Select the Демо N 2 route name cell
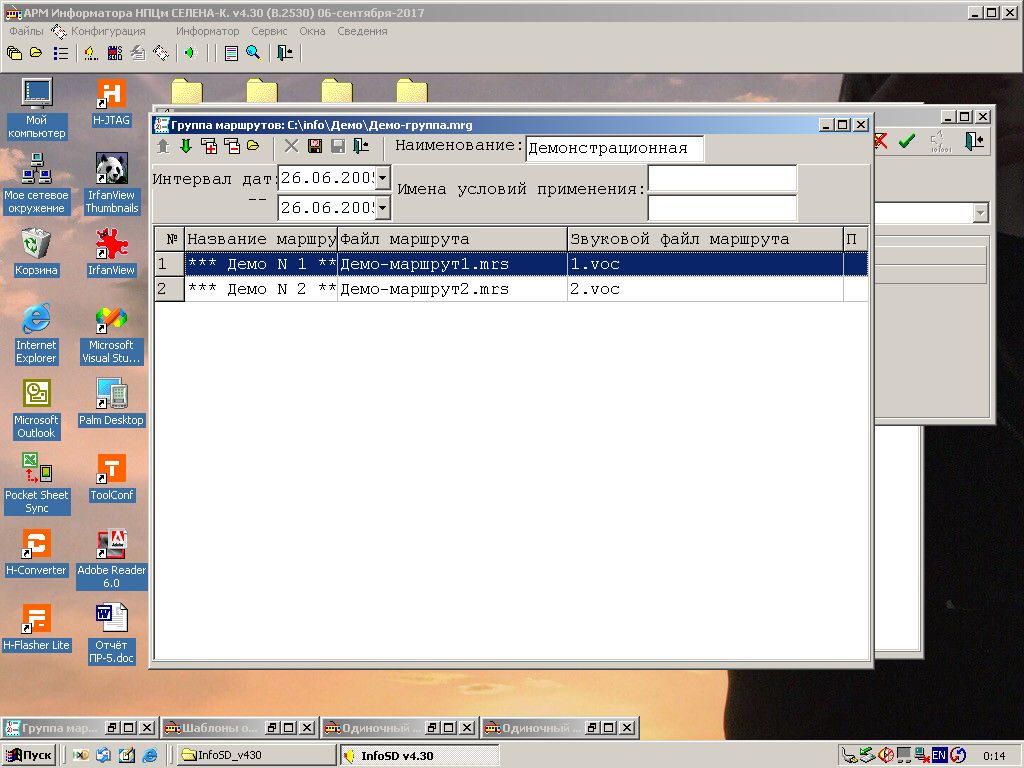The width and height of the screenshot is (1024, 768). click(x=261, y=289)
